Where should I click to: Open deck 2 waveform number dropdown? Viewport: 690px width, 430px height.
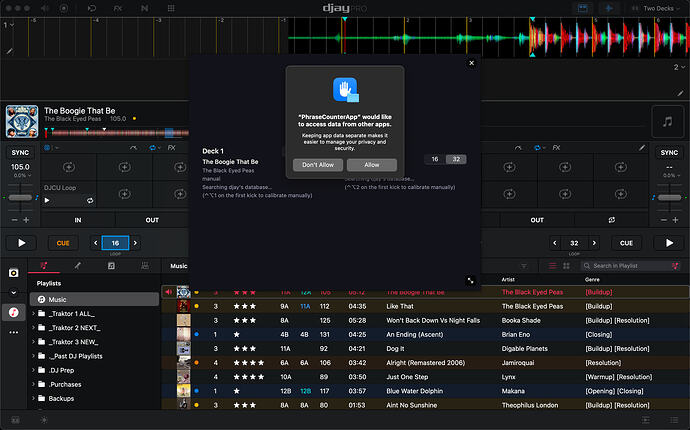click(x=679, y=67)
